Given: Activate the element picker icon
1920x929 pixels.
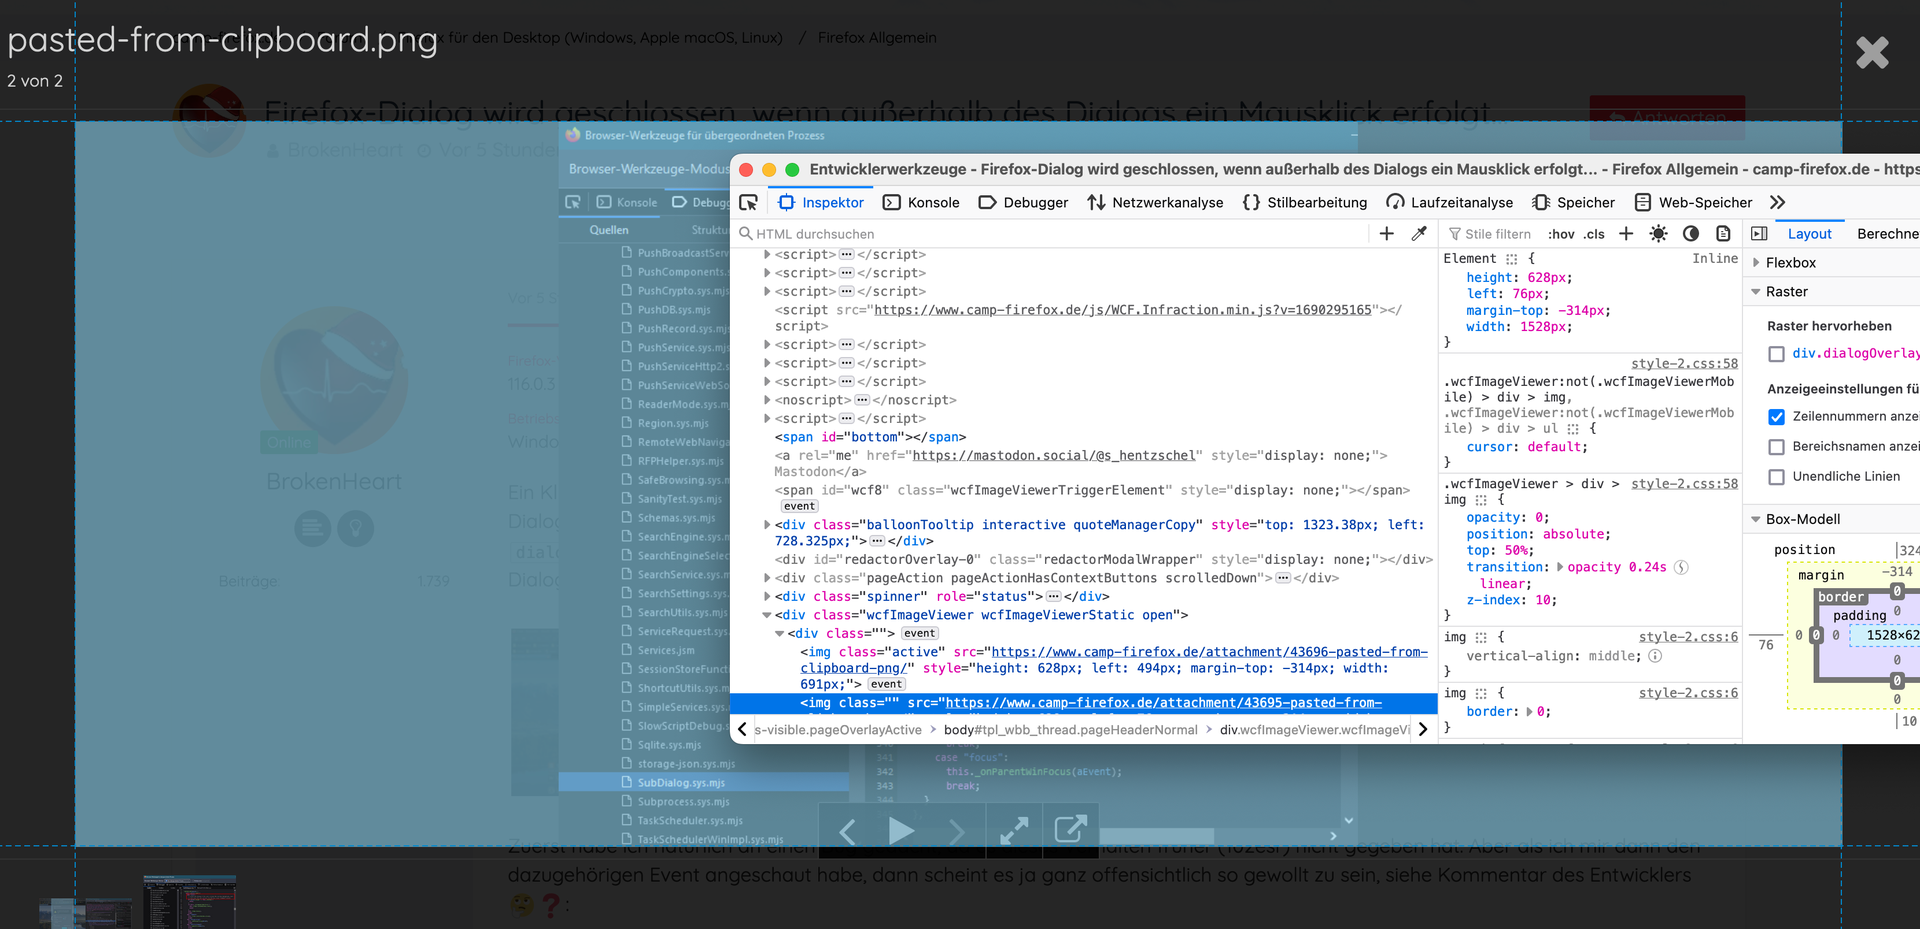Looking at the screenshot, I should [x=748, y=203].
